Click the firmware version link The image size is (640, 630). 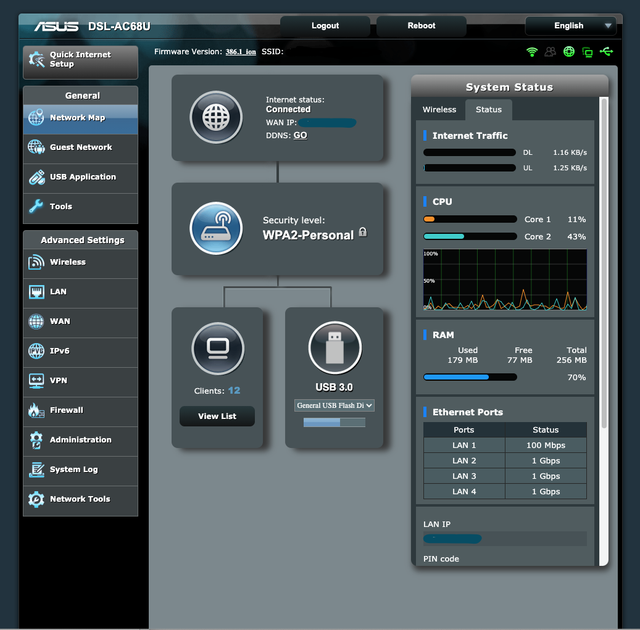(x=240, y=52)
